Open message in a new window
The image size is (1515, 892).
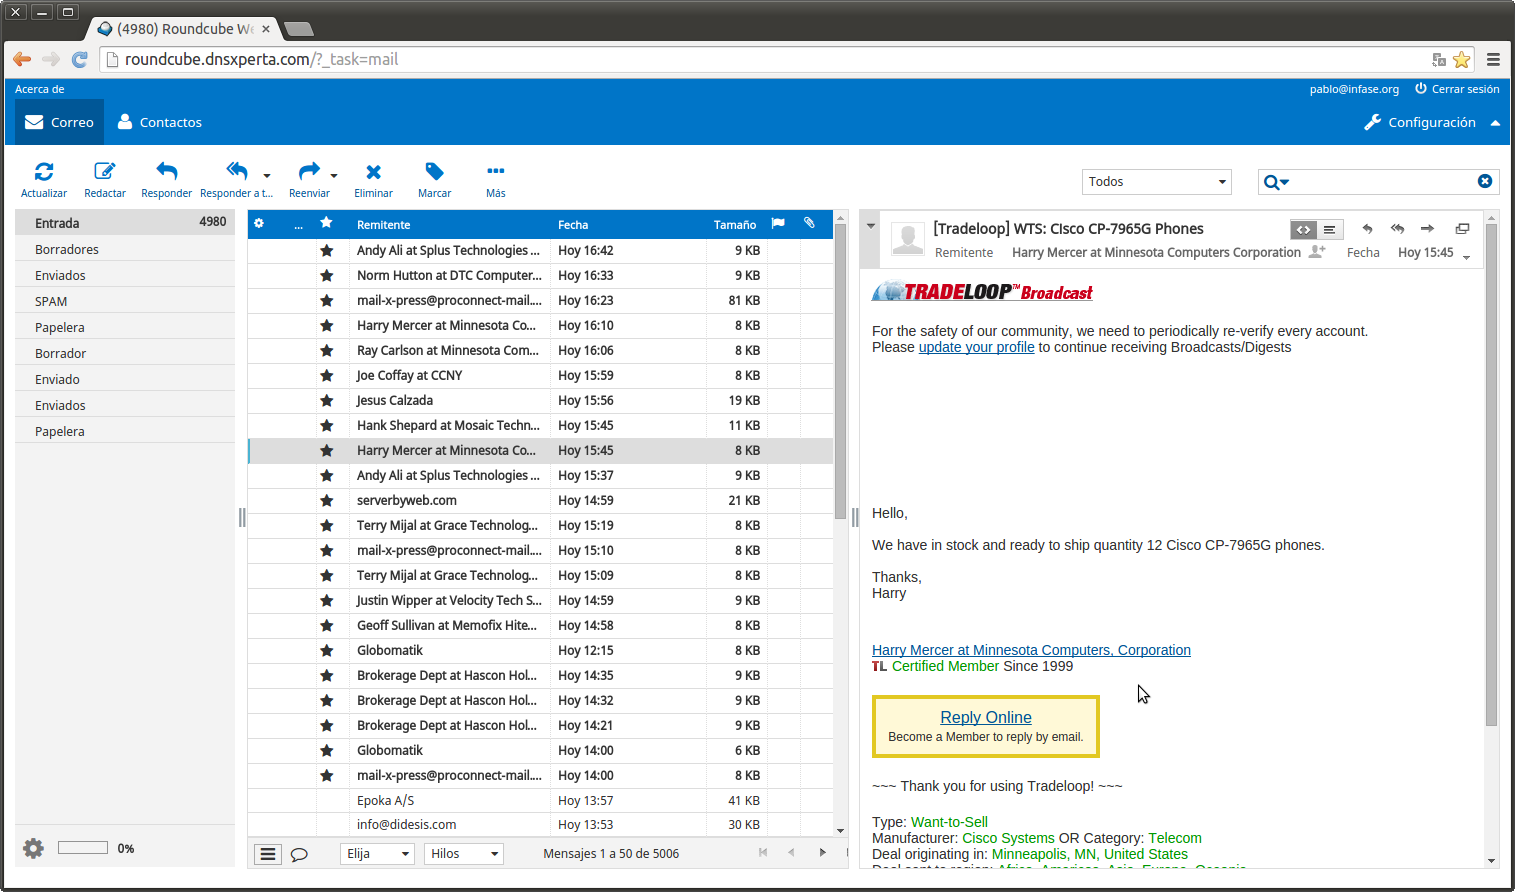pos(1462,229)
